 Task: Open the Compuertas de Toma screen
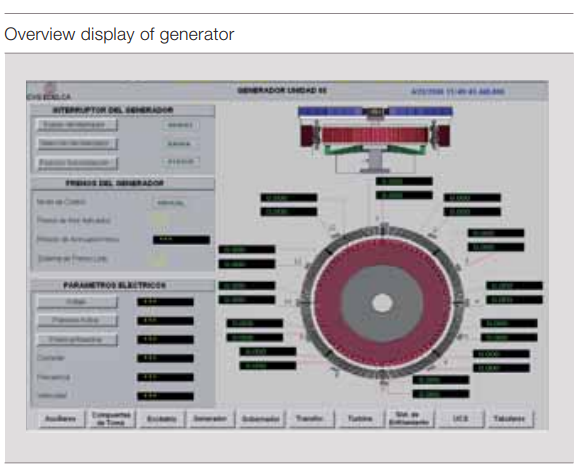point(111,418)
